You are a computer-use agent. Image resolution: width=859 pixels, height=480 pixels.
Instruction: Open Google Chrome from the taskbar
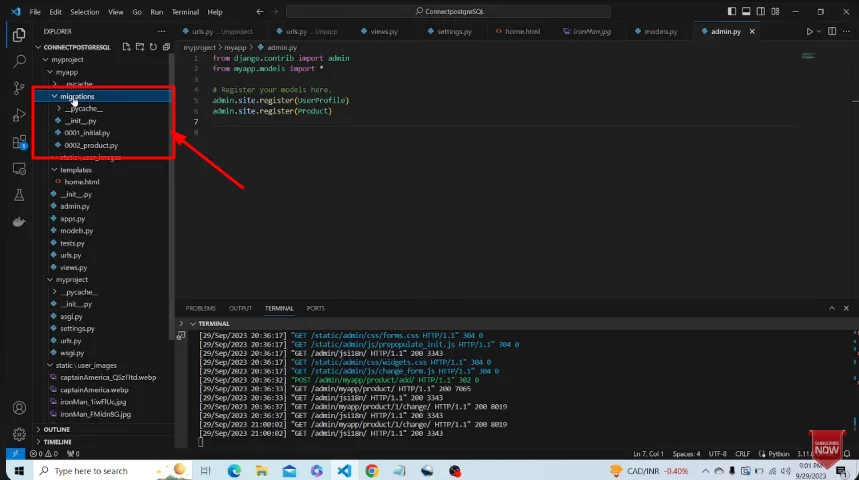pos(372,471)
